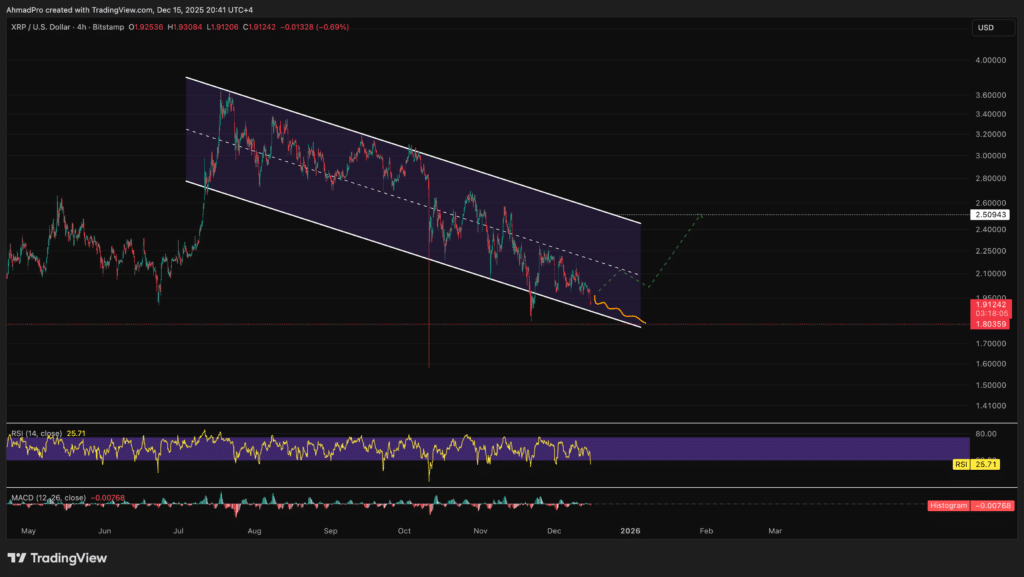Image resolution: width=1024 pixels, height=577 pixels.
Task: Select the RSI (14, close) indicator legend
Action: [x=35, y=433]
